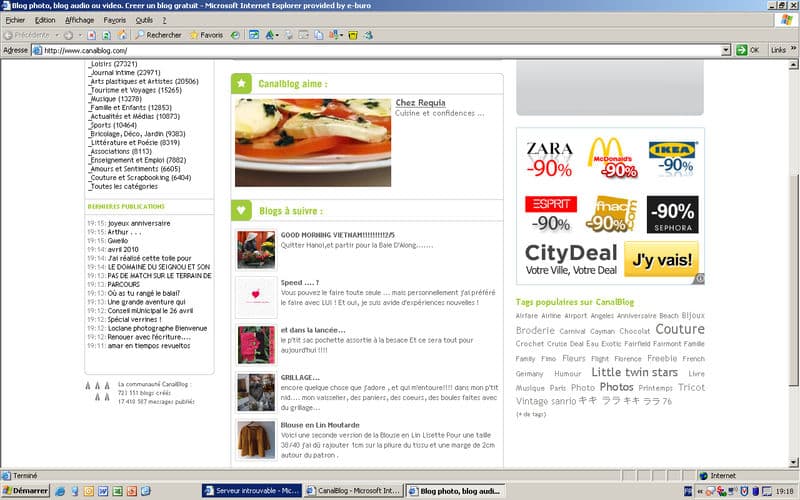Open the Affichage menu

click(80, 20)
